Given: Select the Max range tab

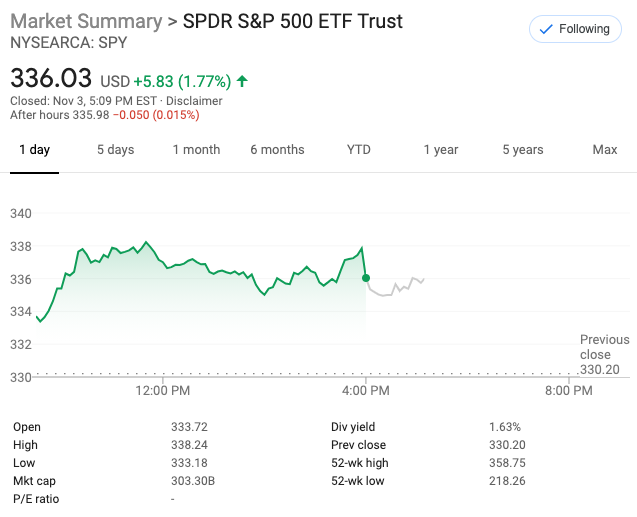Looking at the screenshot, I should 604,150.
